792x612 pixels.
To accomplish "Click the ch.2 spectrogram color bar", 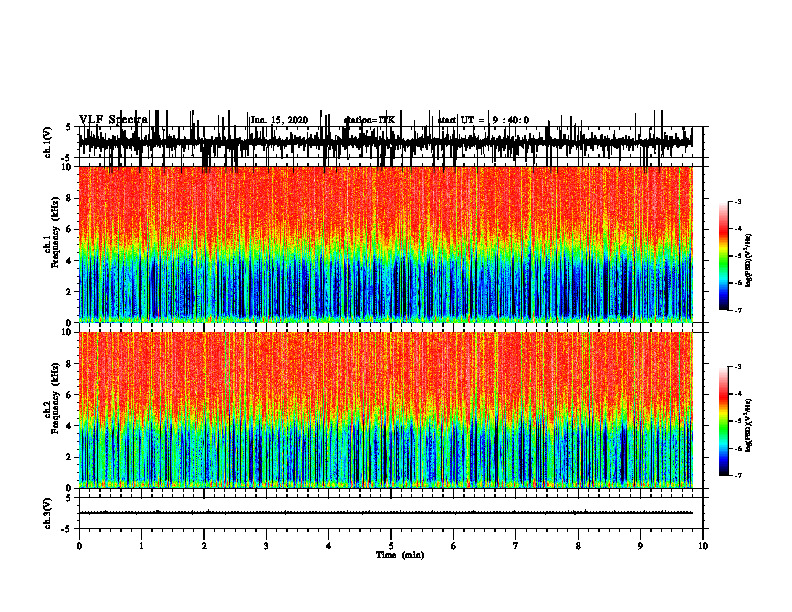I will (x=723, y=421).
